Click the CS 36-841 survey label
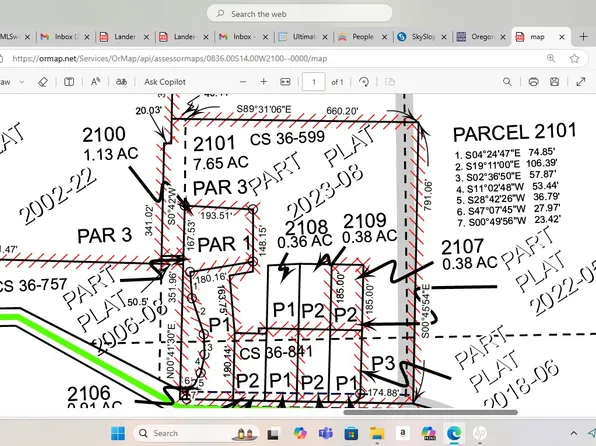596x446 pixels. click(x=276, y=353)
